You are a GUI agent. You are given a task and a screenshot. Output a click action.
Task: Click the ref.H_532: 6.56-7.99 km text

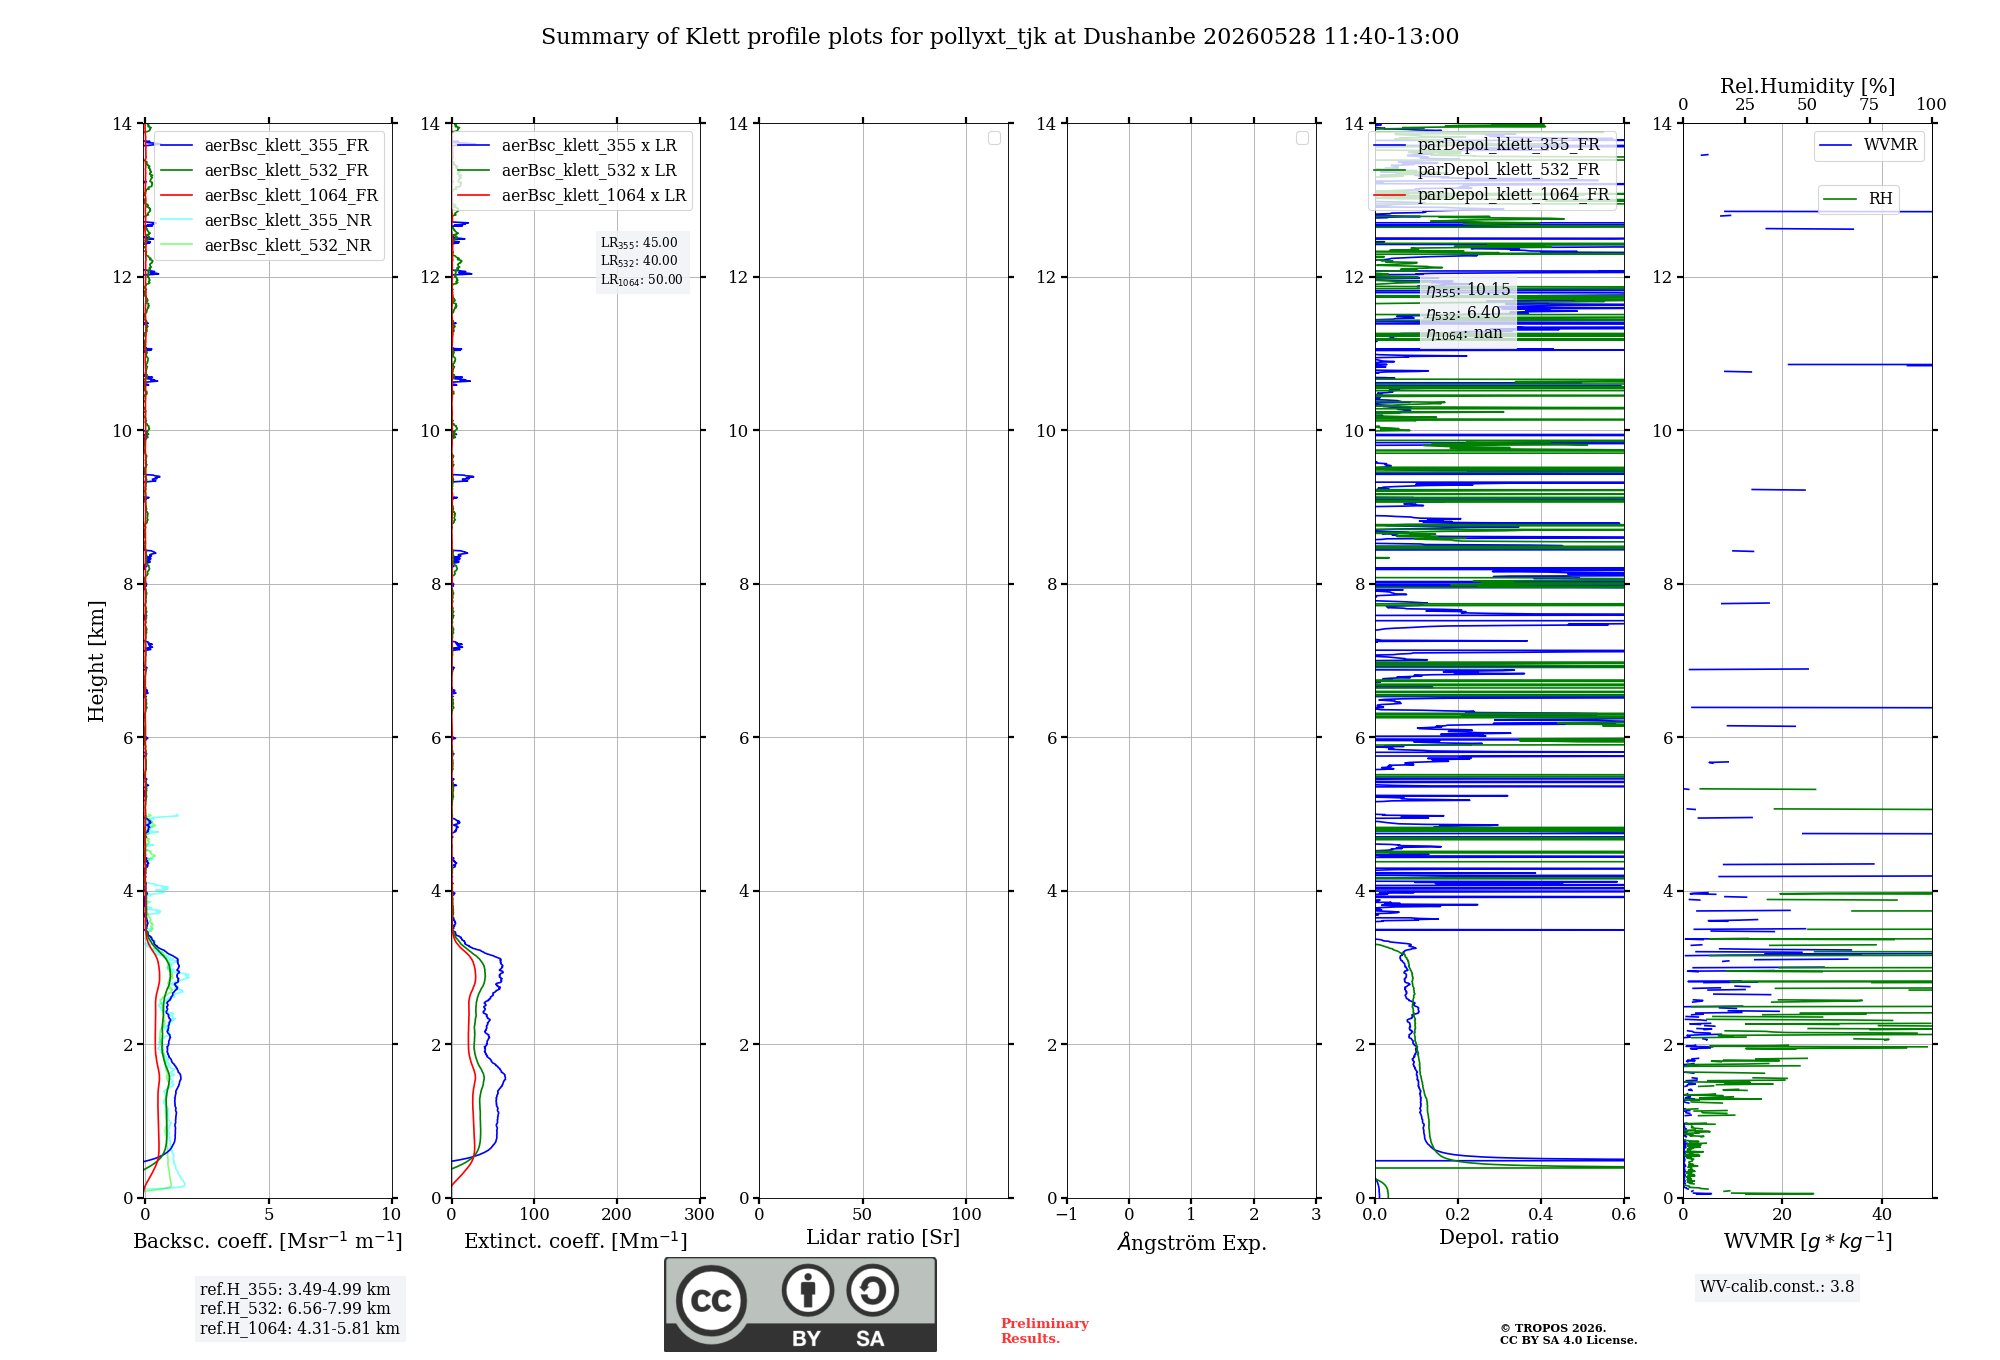[295, 1309]
